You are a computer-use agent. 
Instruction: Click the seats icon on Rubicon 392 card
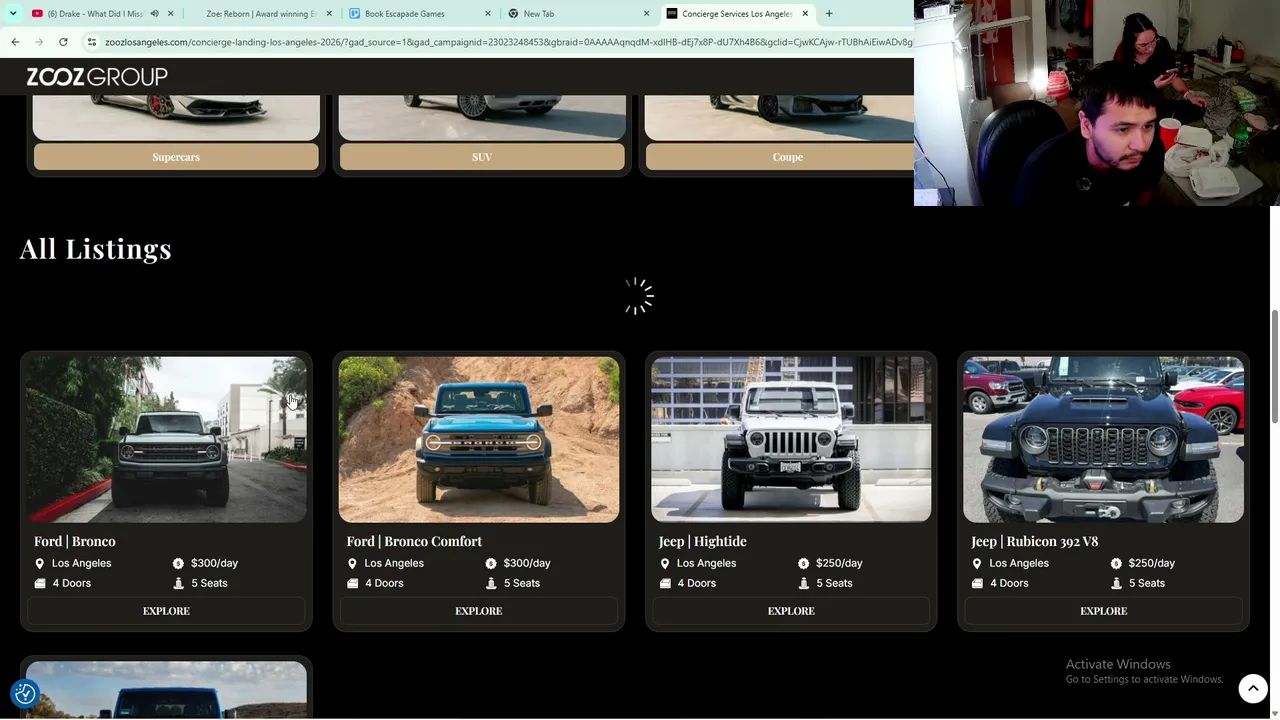pos(1116,583)
